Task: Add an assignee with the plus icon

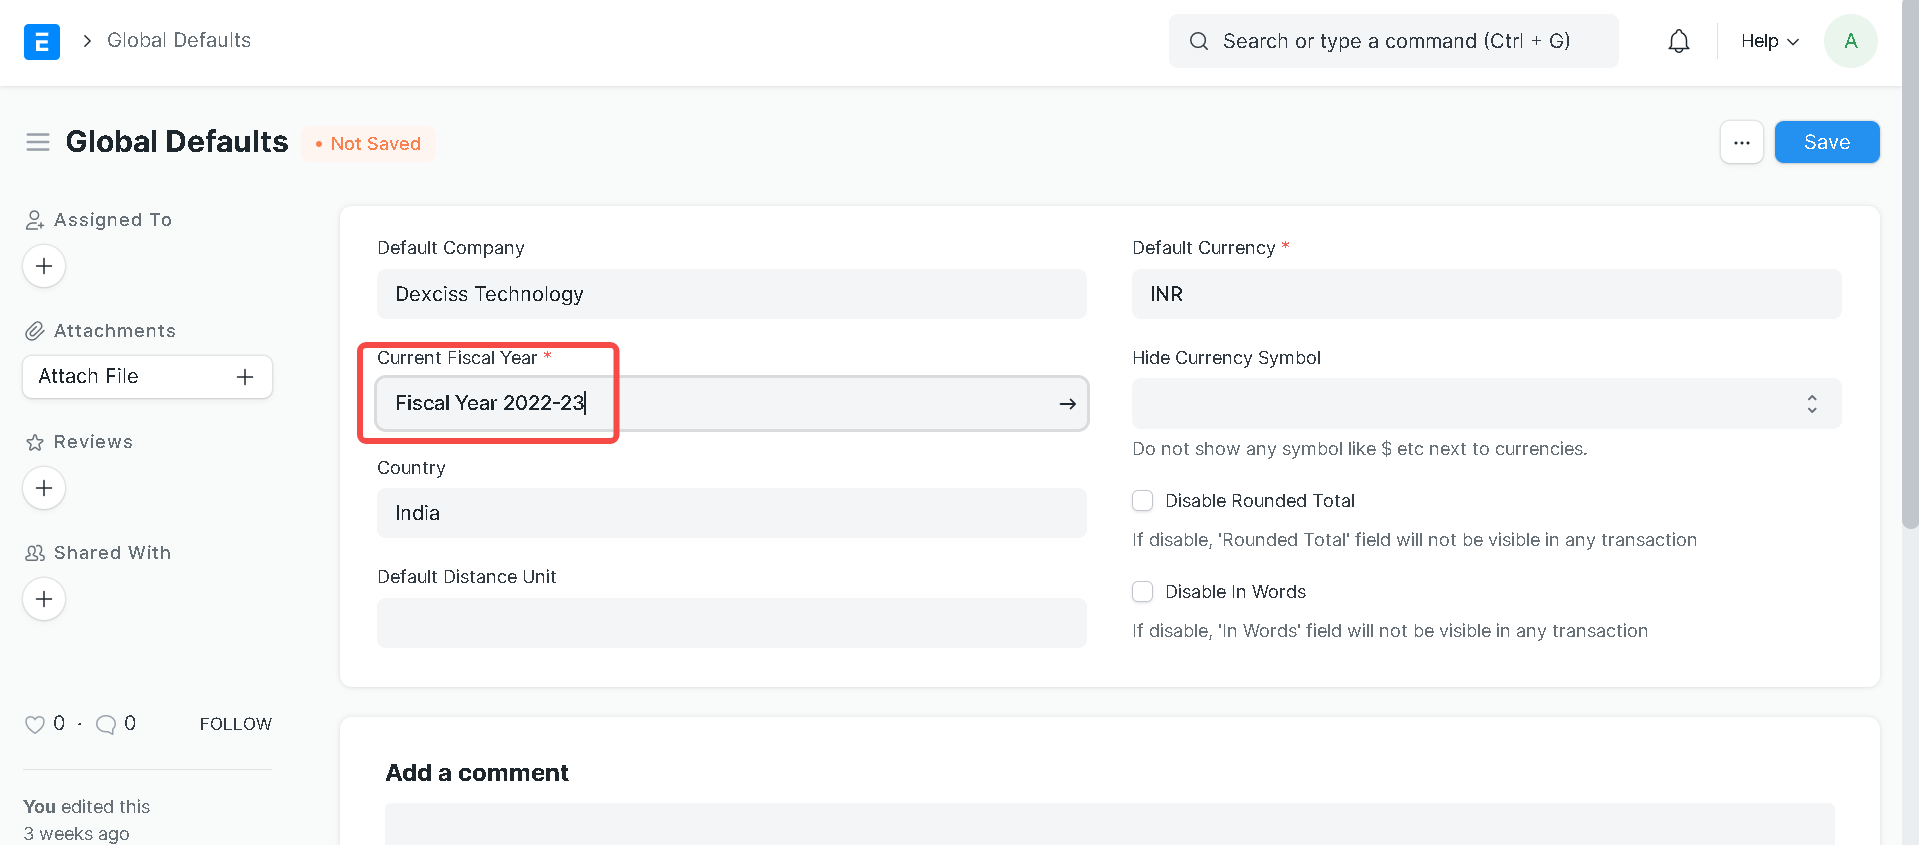Action: pos(44,266)
